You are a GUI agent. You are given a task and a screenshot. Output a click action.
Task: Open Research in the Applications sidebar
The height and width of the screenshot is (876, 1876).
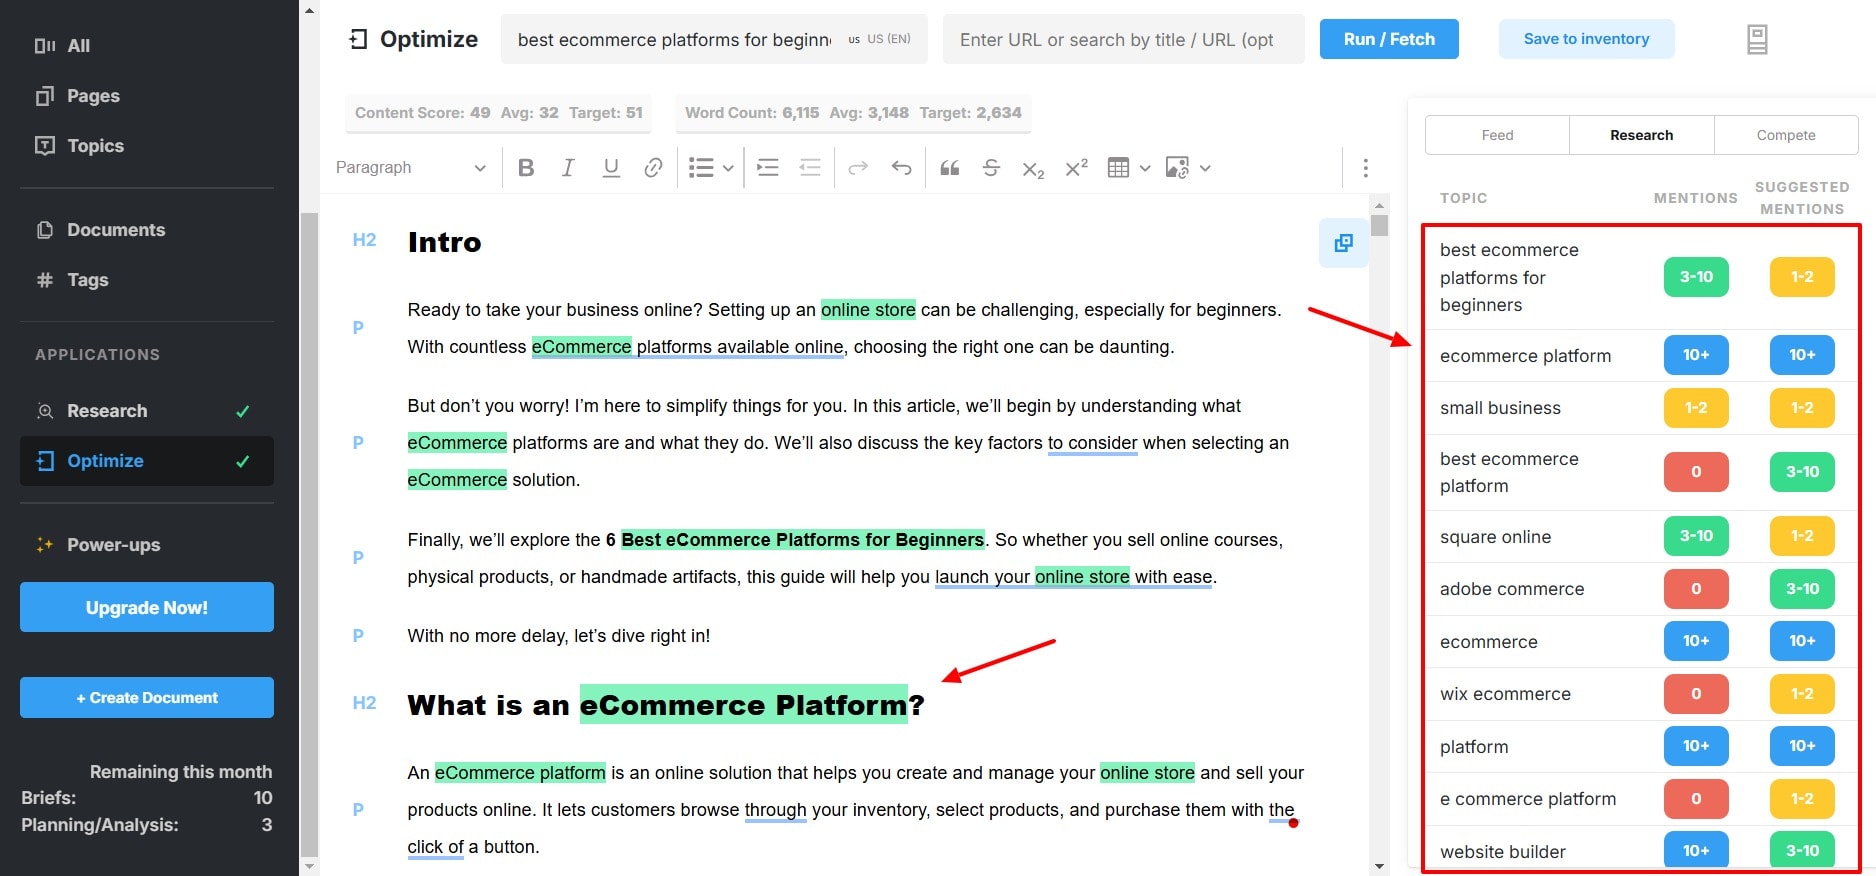pos(107,411)
